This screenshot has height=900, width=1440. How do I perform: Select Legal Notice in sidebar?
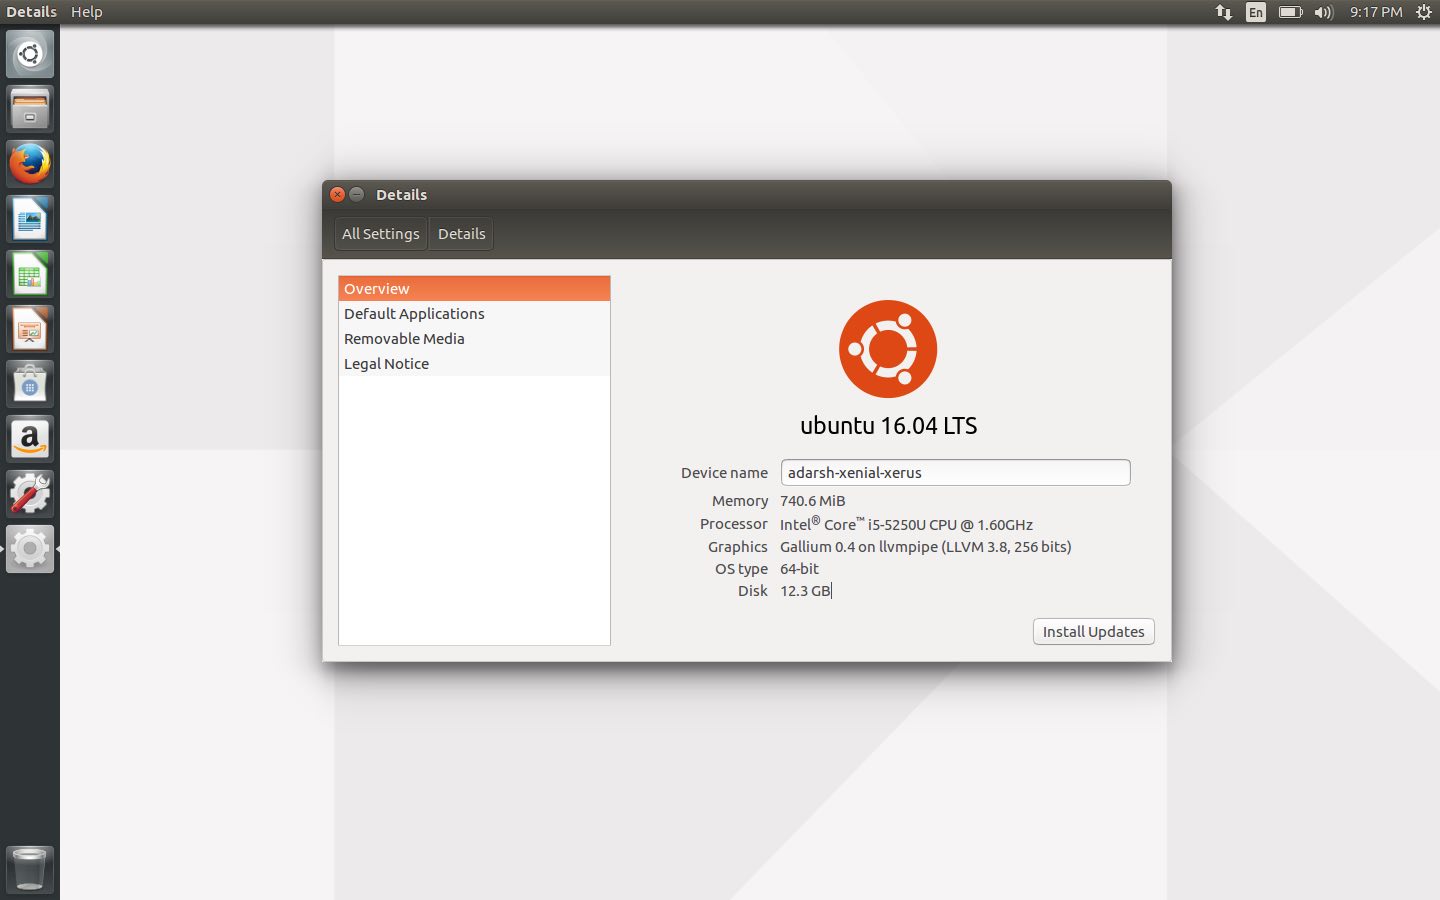474,364
